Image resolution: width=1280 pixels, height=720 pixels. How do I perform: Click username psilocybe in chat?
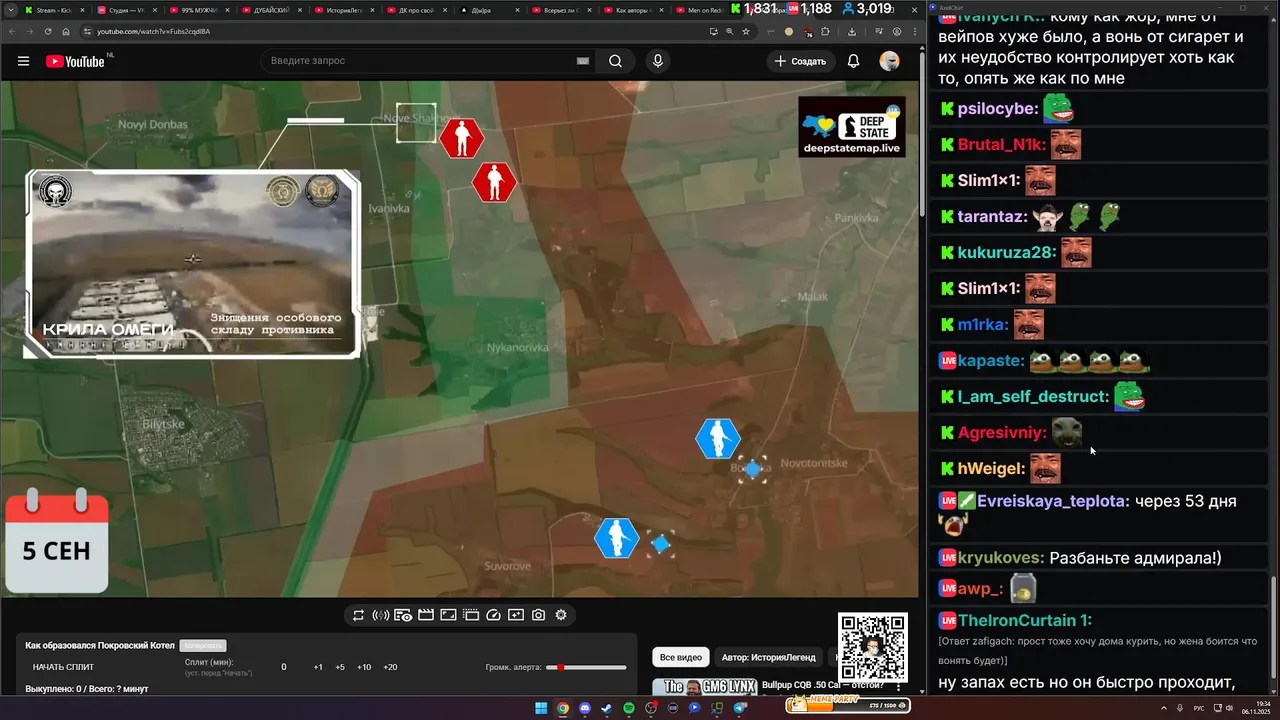click(x=996, y=109)
